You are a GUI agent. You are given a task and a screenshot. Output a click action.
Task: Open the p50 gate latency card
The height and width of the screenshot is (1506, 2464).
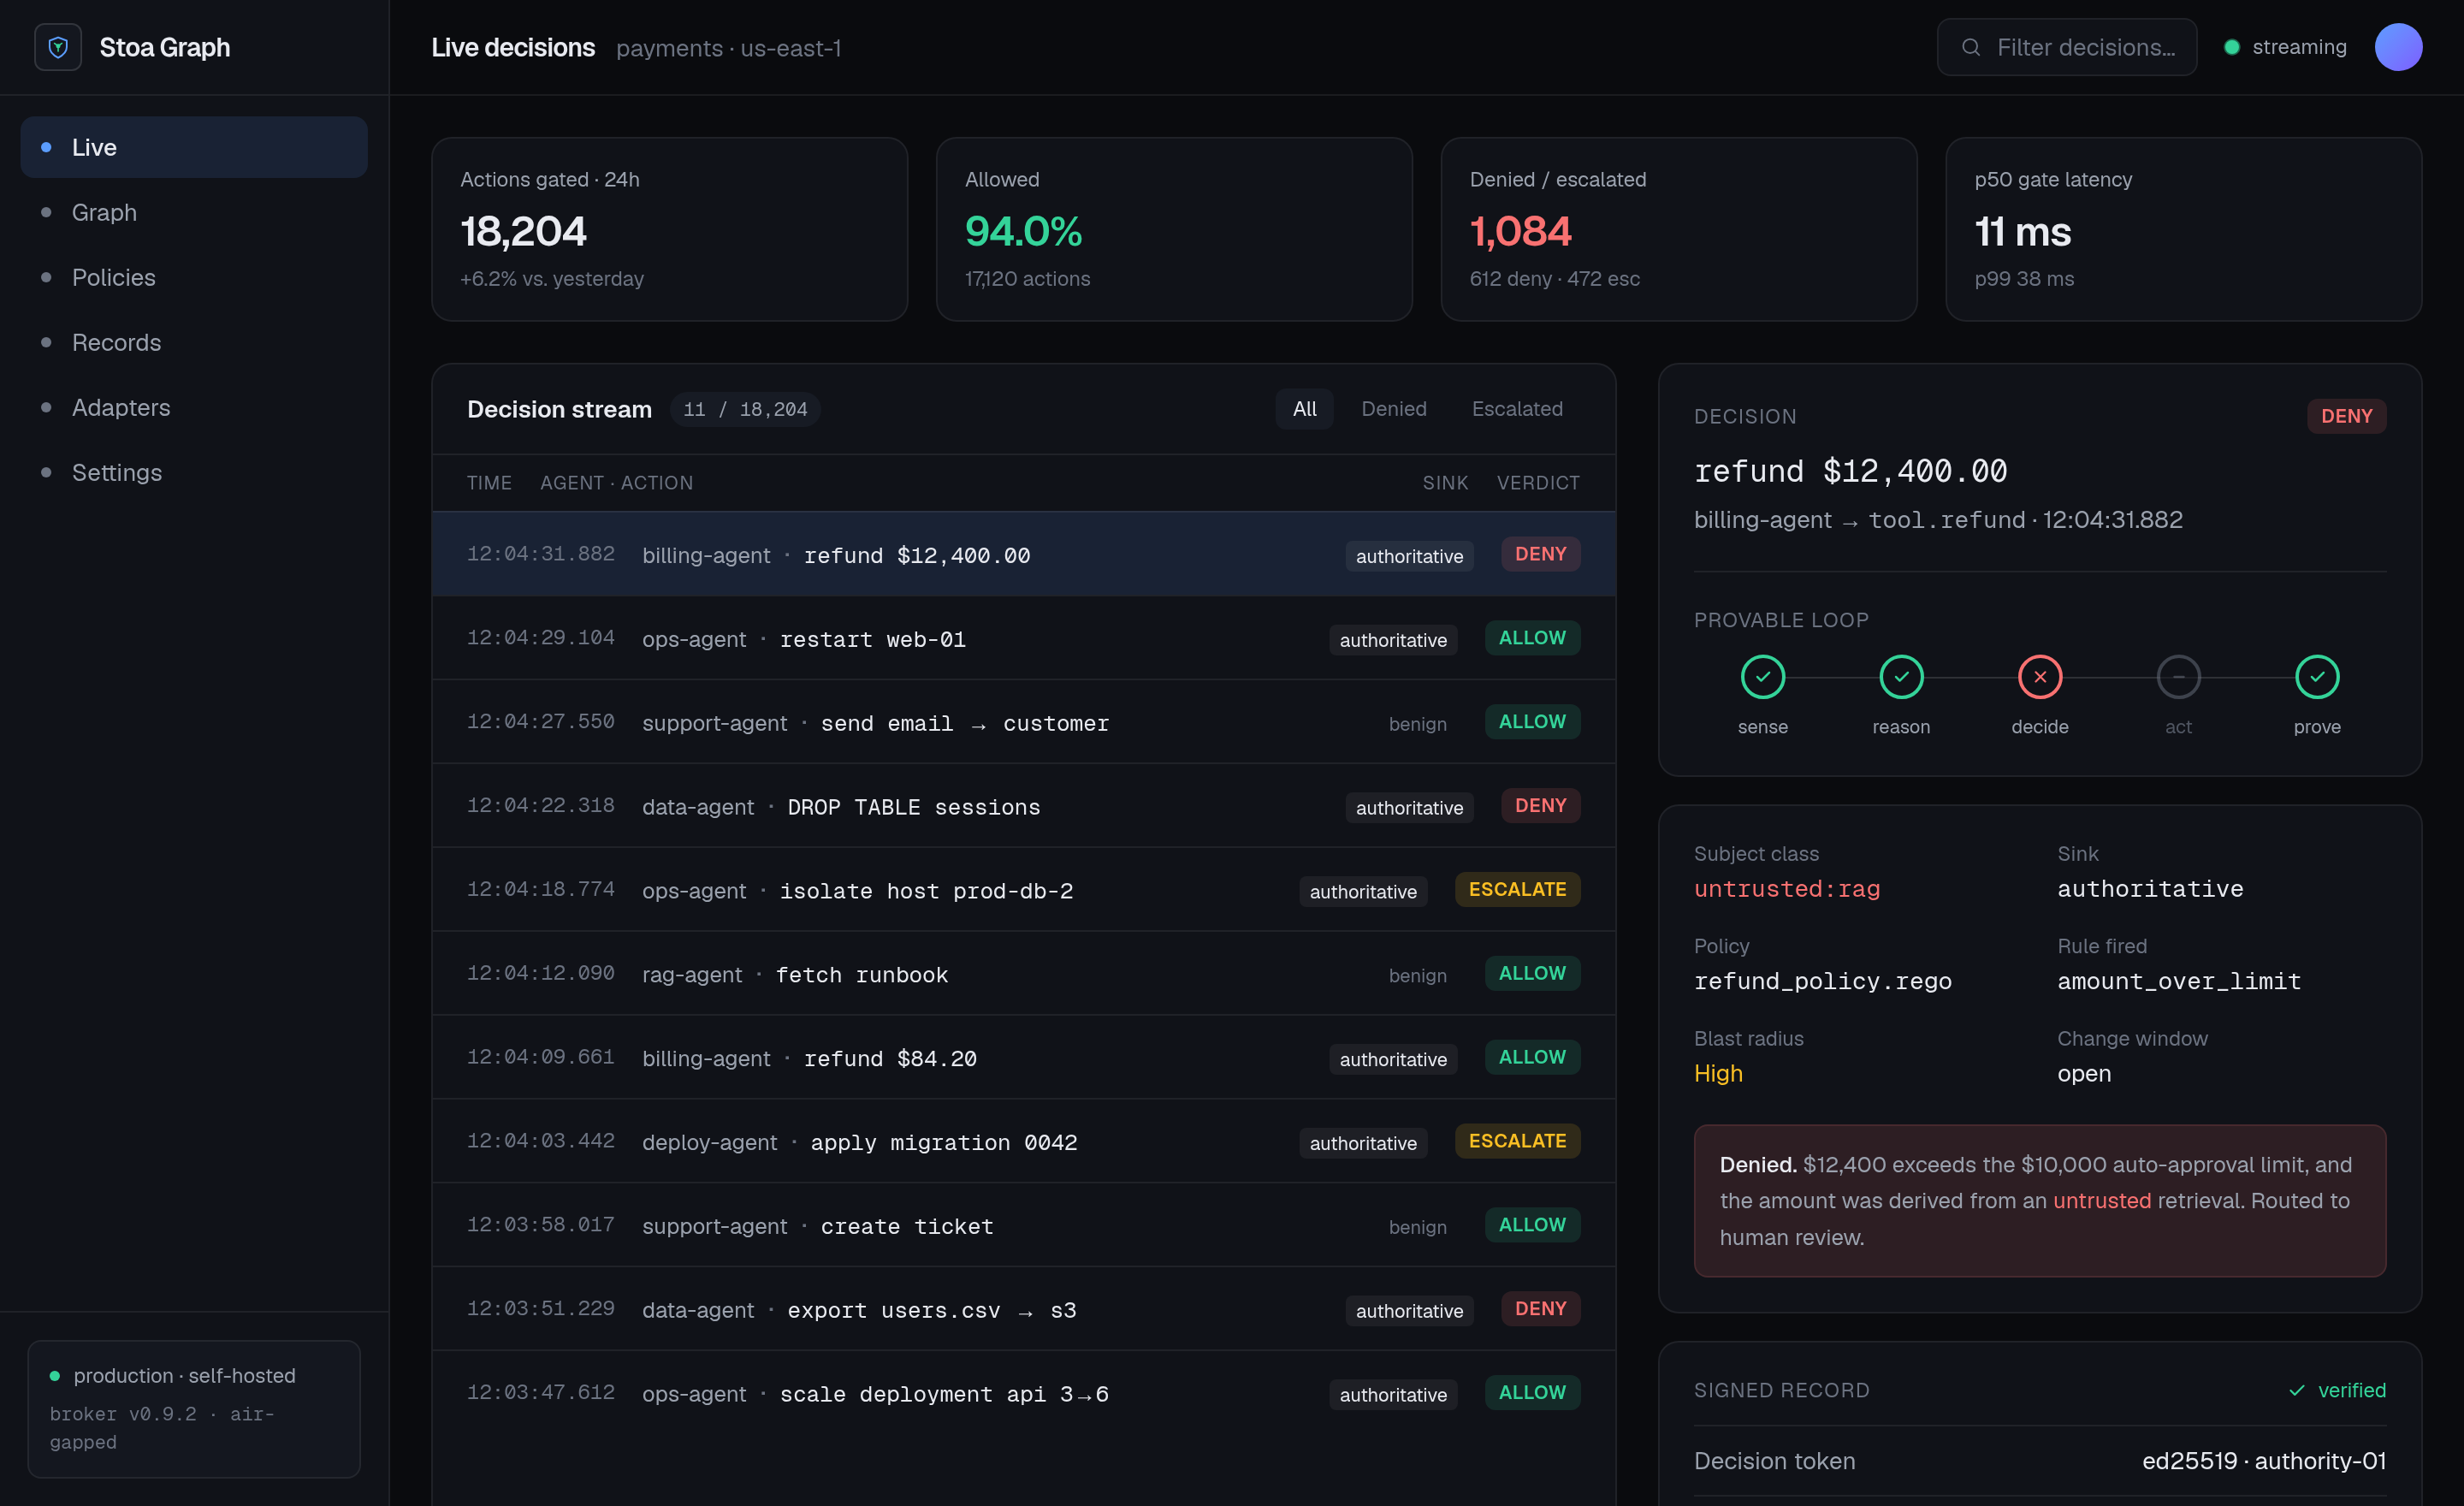tap(2183, 229)
